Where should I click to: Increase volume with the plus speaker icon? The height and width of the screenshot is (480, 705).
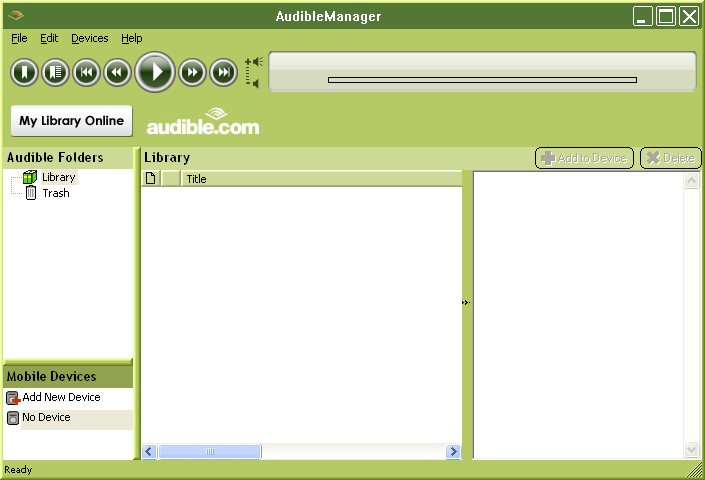pos(254,62)
